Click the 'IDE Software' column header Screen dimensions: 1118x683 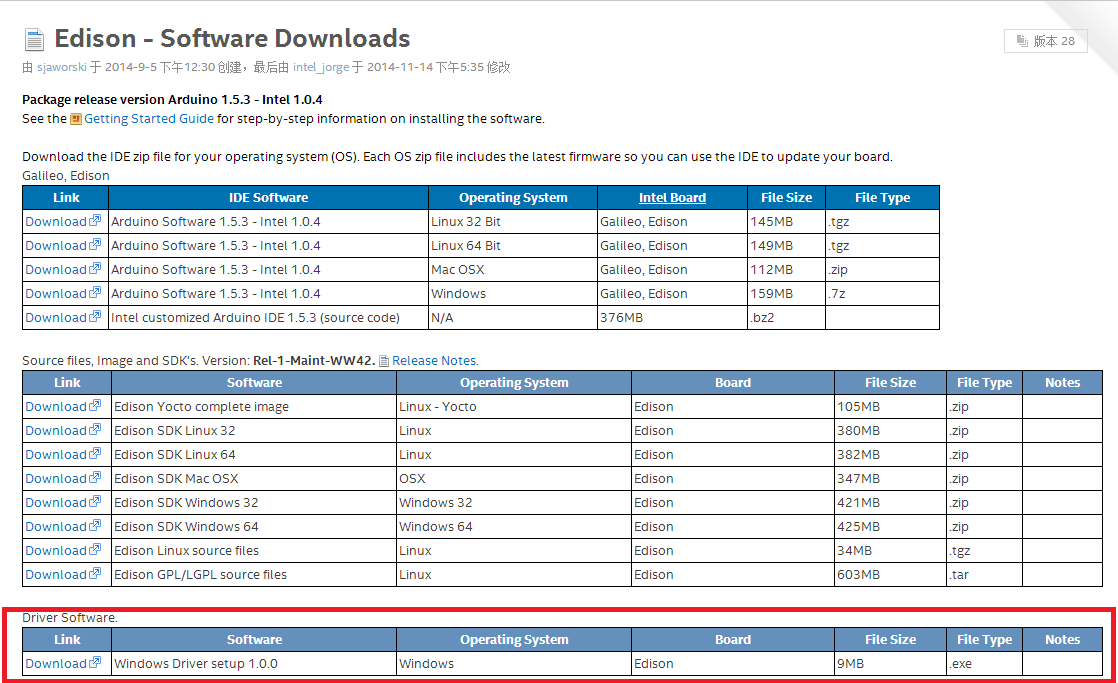268,197
